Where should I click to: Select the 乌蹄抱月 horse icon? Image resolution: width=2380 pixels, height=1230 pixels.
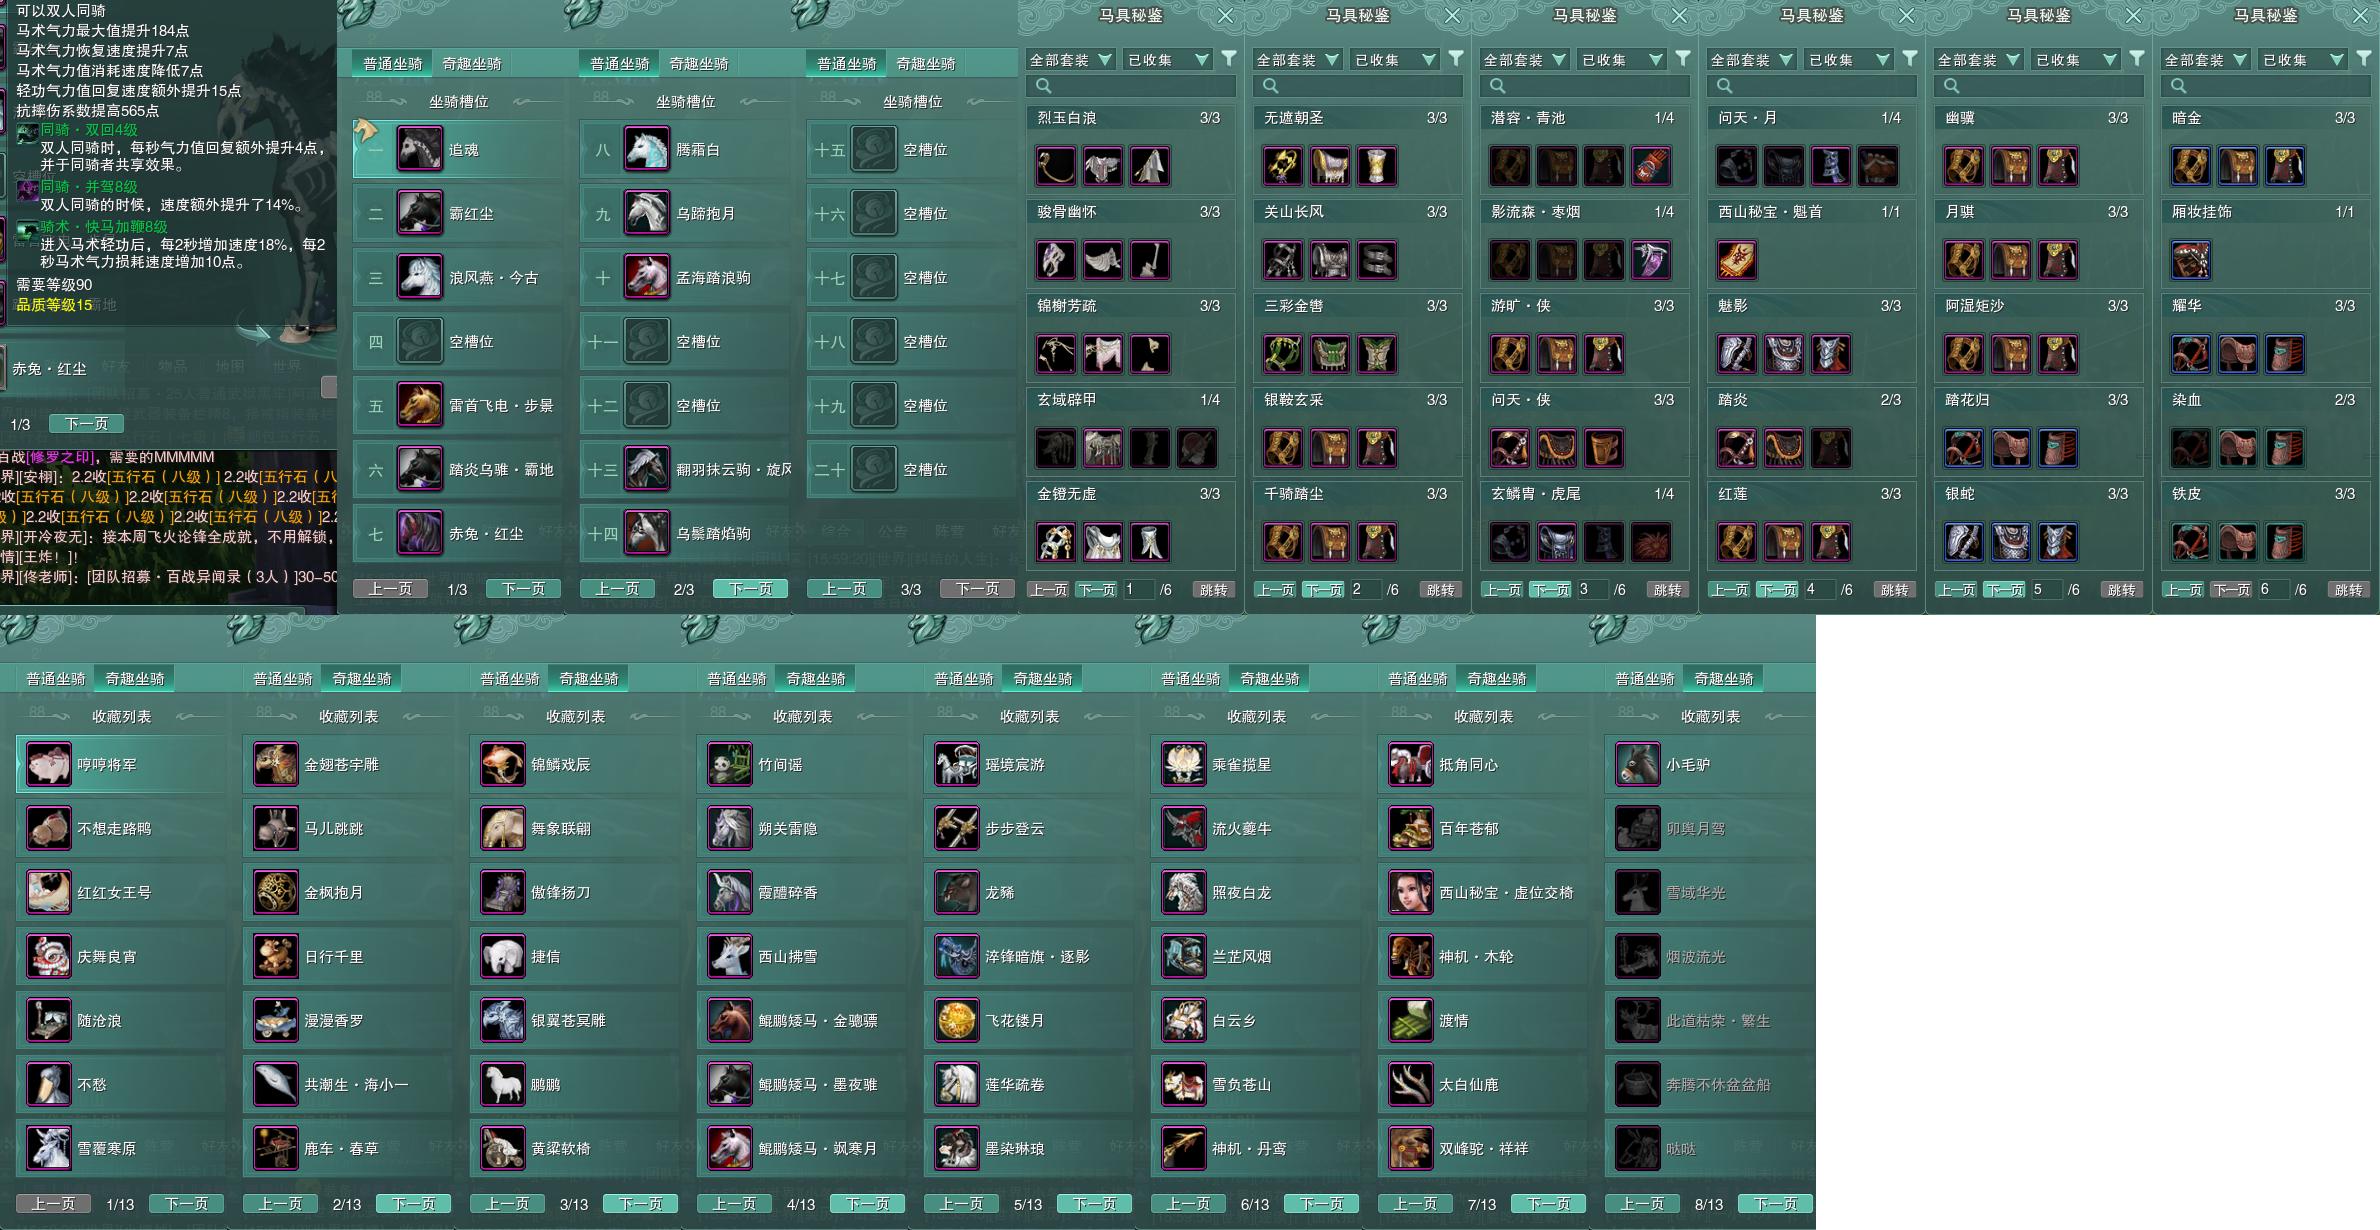tap(647, 213)
